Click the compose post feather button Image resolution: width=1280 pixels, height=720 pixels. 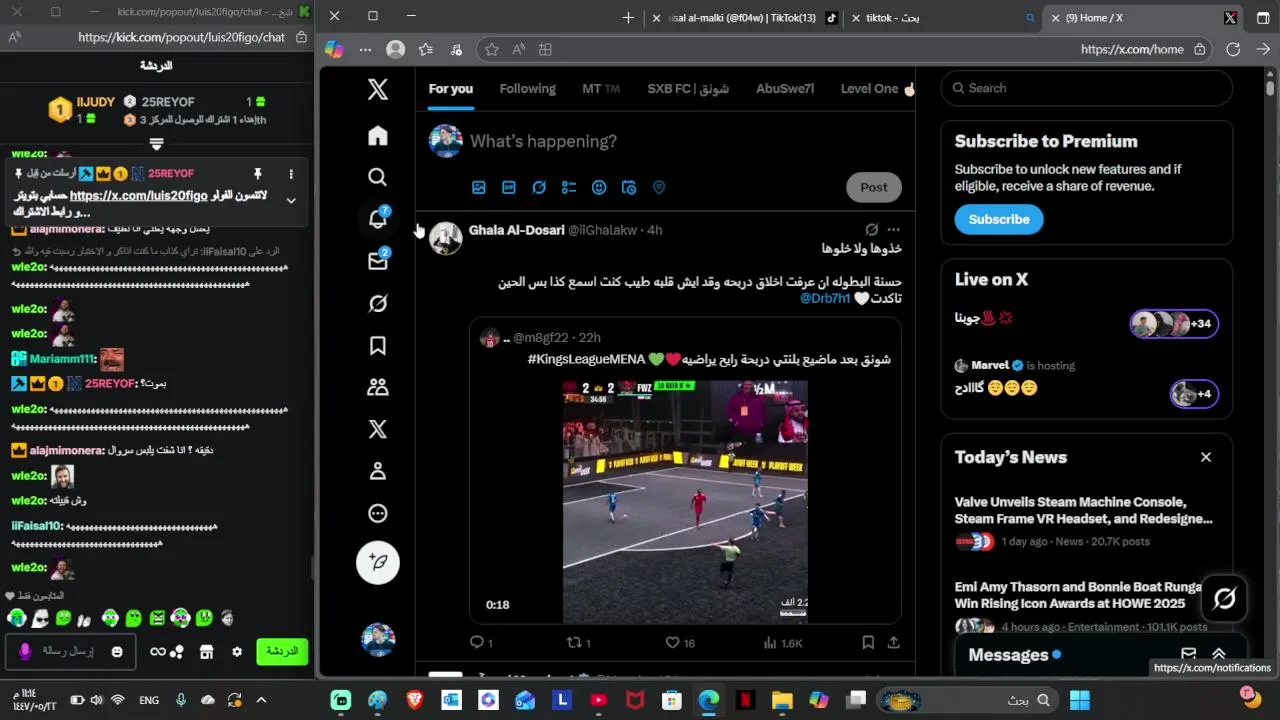pos(378,562)
